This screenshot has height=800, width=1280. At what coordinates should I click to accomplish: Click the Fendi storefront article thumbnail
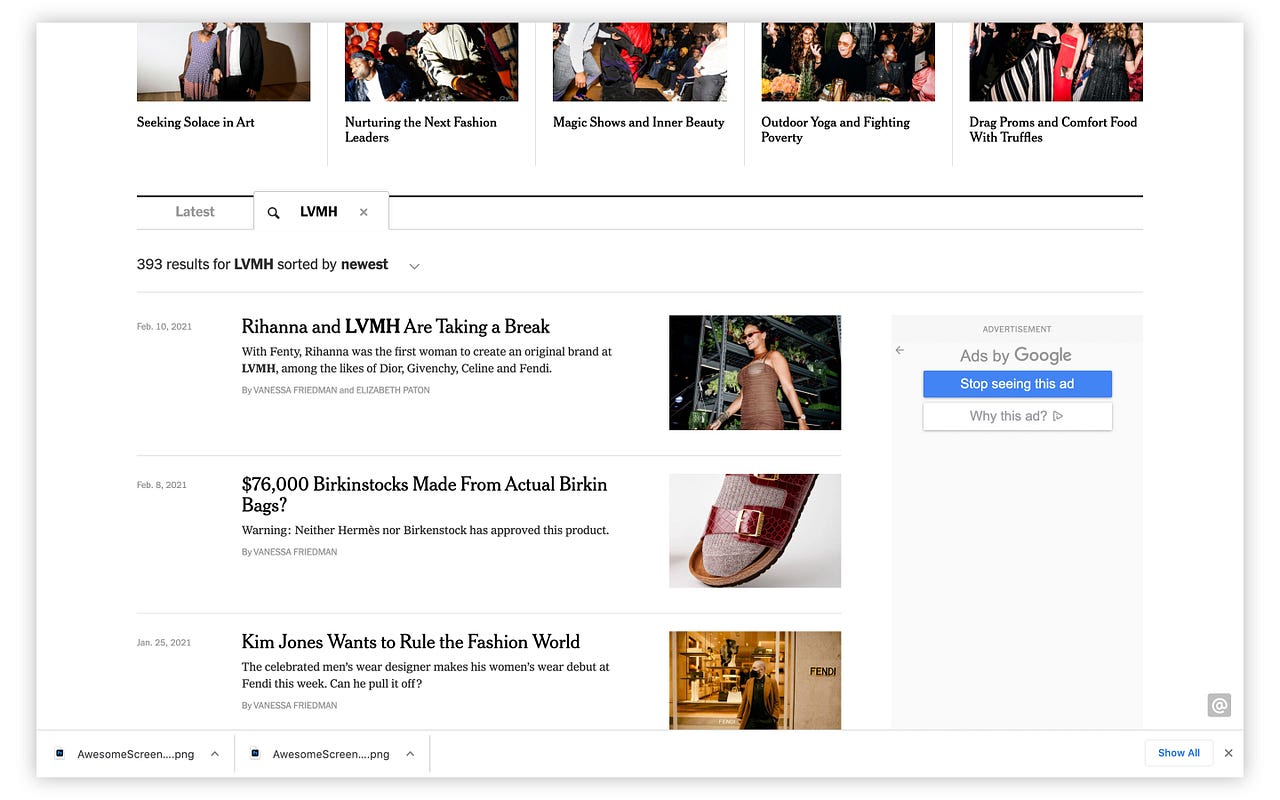click(755, 680)
